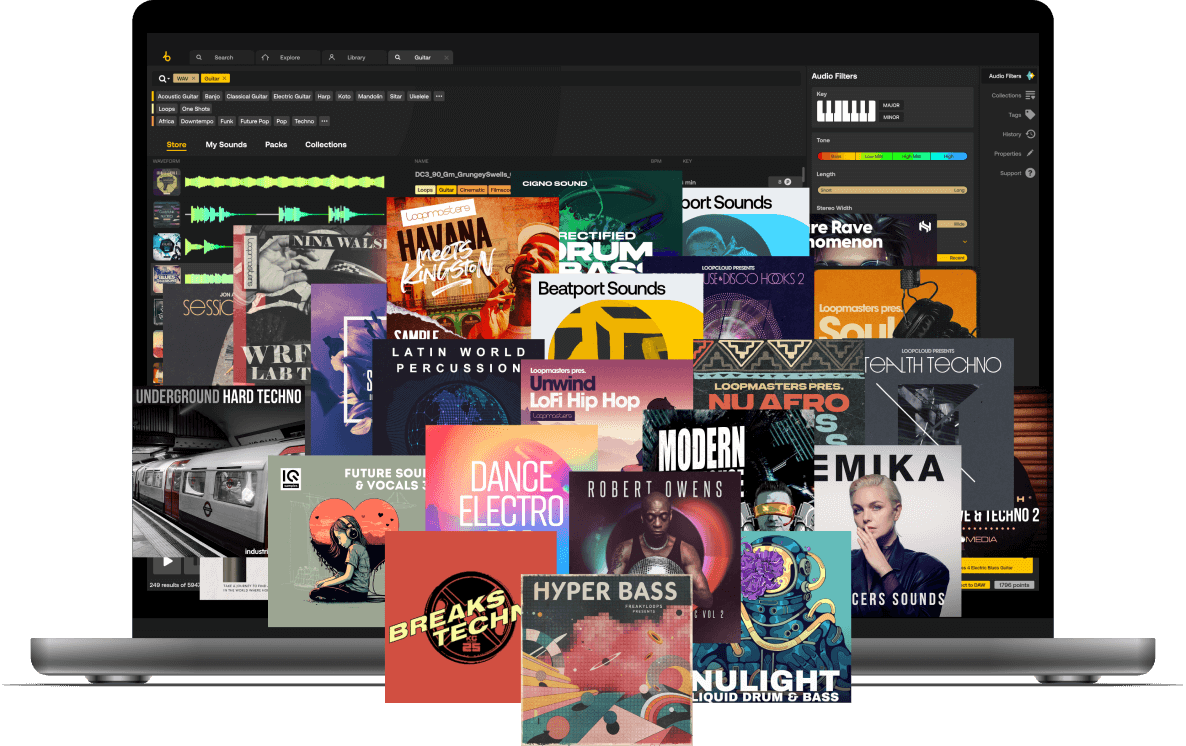The height and width of the screenshot is (746, 1186).
Task: Open the History clock icon
Action: pyautogui.click(x=1030, y=134)
